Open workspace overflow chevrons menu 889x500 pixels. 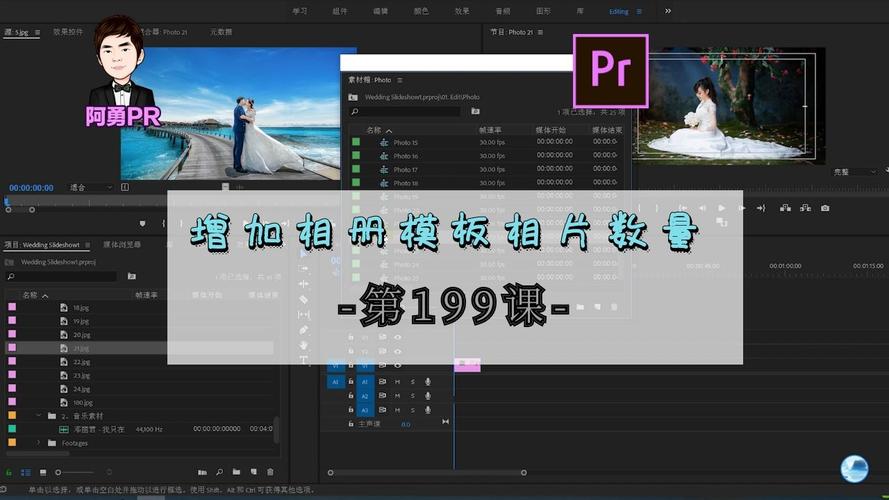point(668,11)
